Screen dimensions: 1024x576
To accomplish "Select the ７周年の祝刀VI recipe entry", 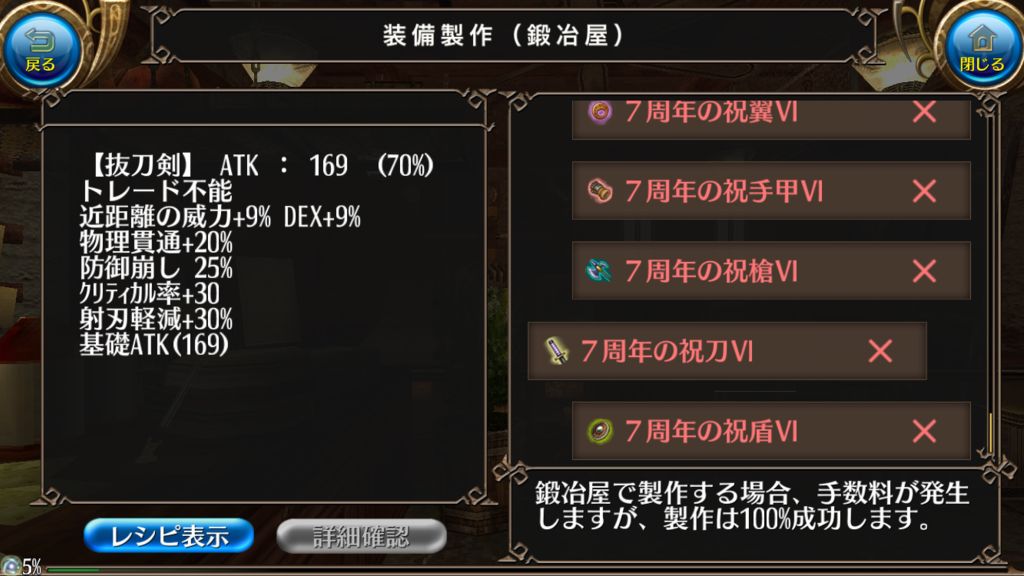I will point(727,351).
